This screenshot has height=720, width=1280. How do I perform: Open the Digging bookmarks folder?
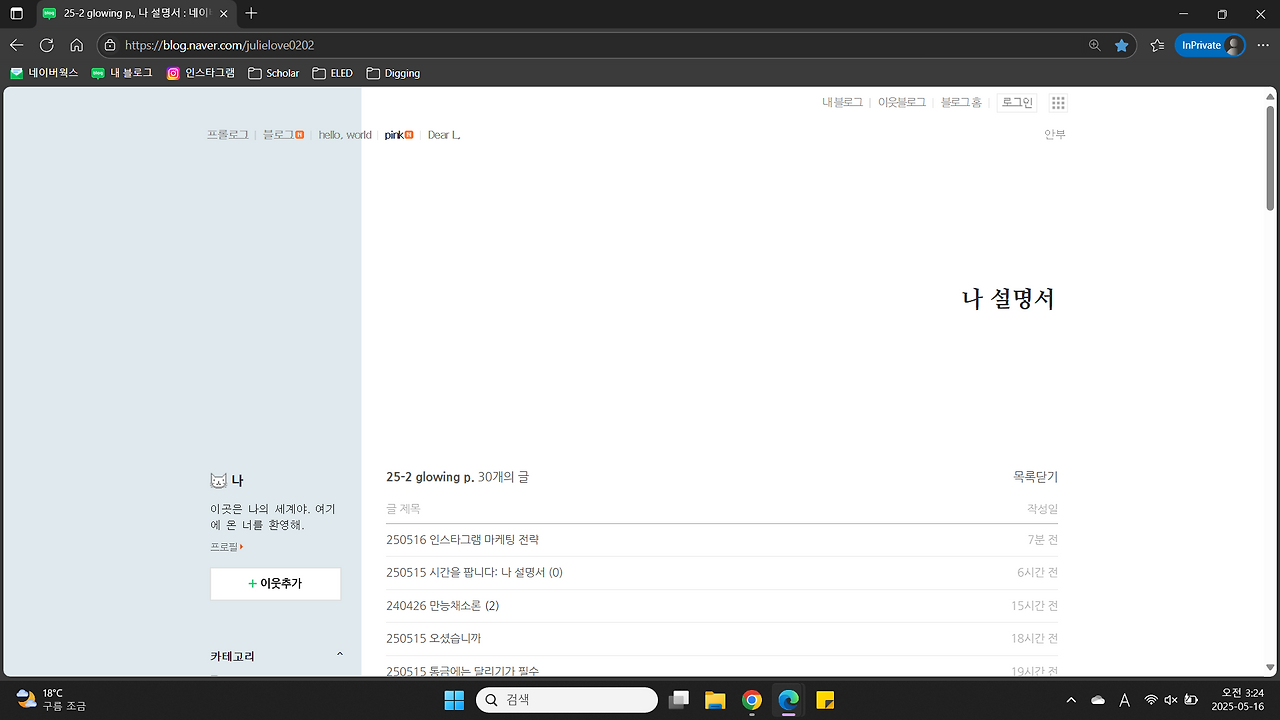pos(392,72)
